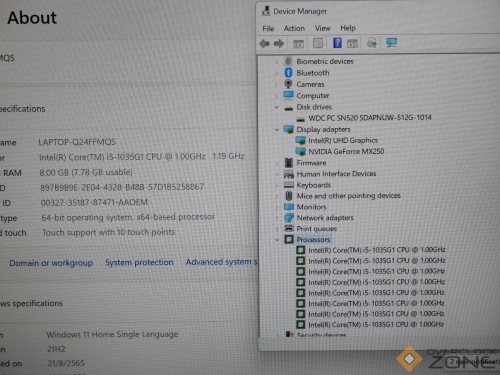Click the Show/Hide Console Tree toolbar icon
This screenshot has height=375, width=500.
(298, 43)
